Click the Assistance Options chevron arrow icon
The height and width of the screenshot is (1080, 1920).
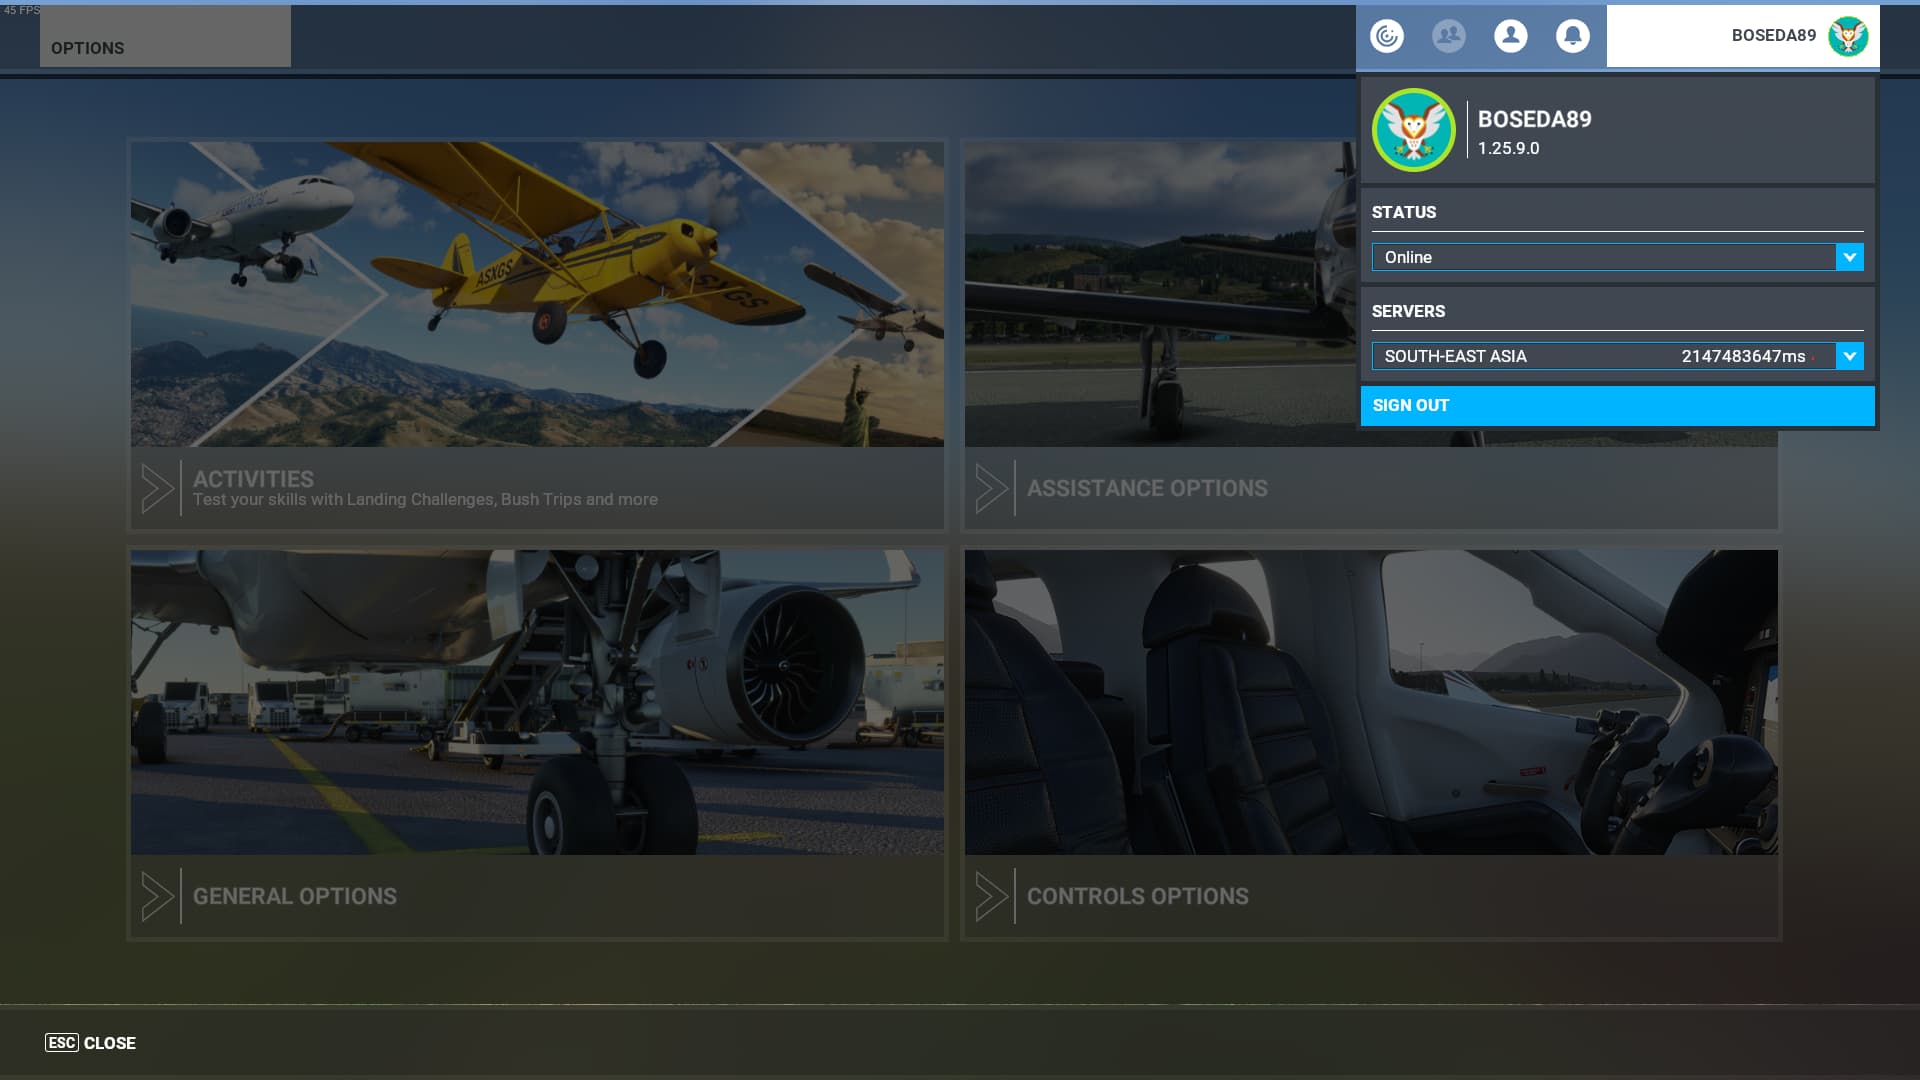[x=991, y=488]
